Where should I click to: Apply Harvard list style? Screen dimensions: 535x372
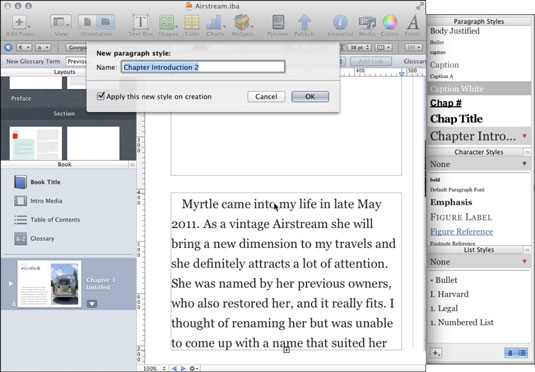click(x=449, y=294)
